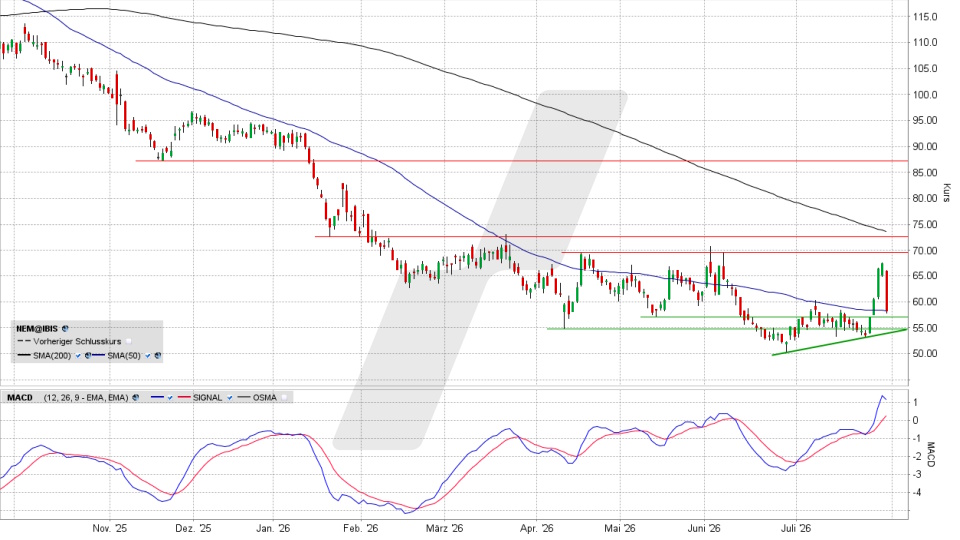
Task: Toggle the blue MACD line checkbox
Action: click(170, 397)
